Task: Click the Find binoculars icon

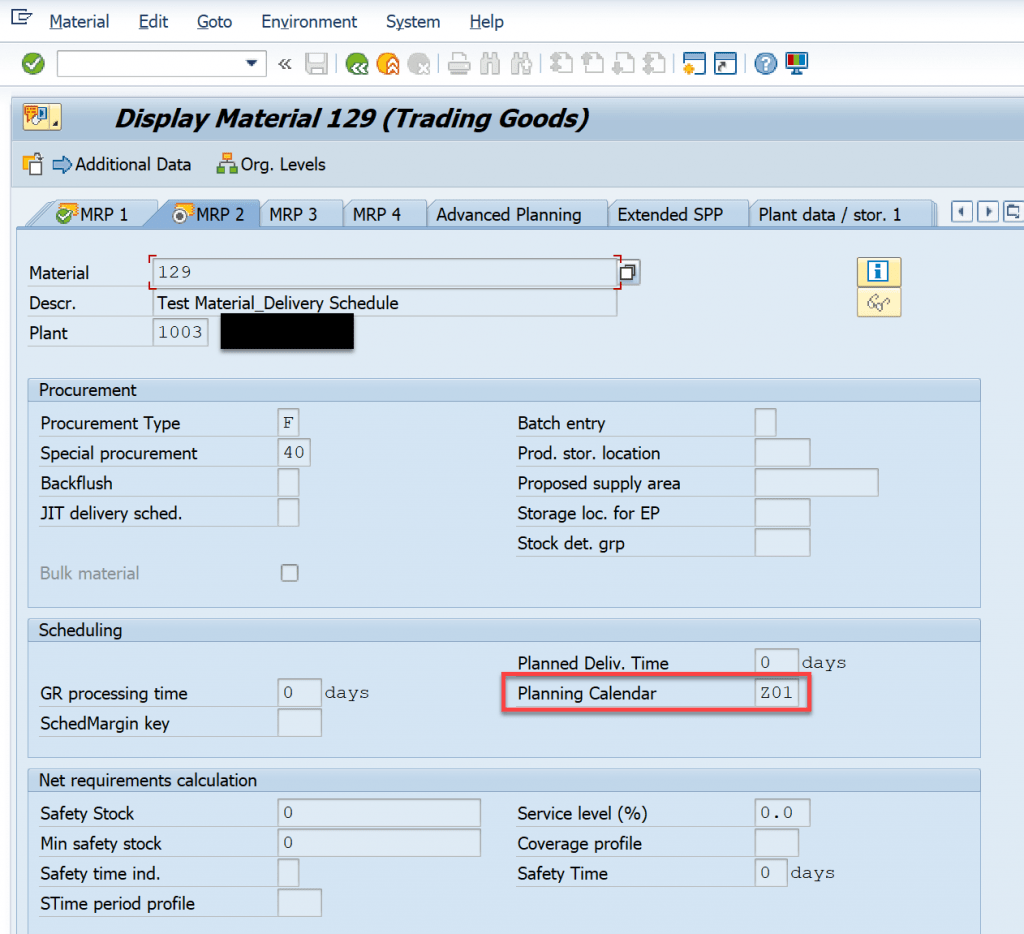Action: [490, 64]
